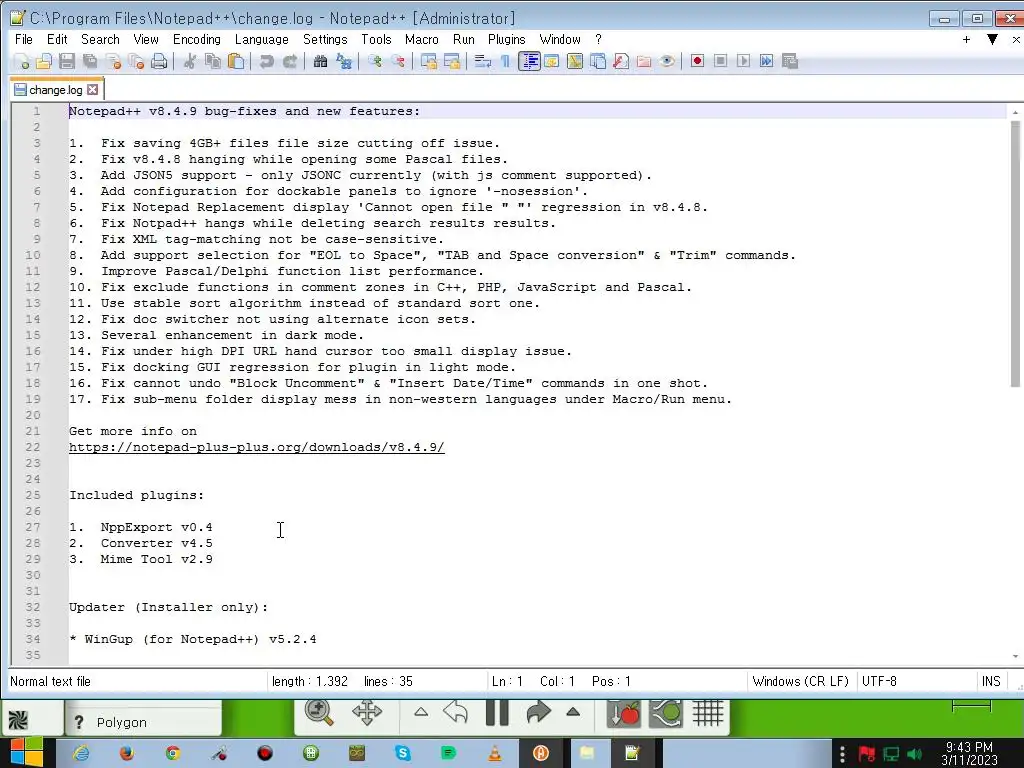Click the magnifier zoom tool in bottom bar
1024x768 pixels.
(x=319, y=712)
